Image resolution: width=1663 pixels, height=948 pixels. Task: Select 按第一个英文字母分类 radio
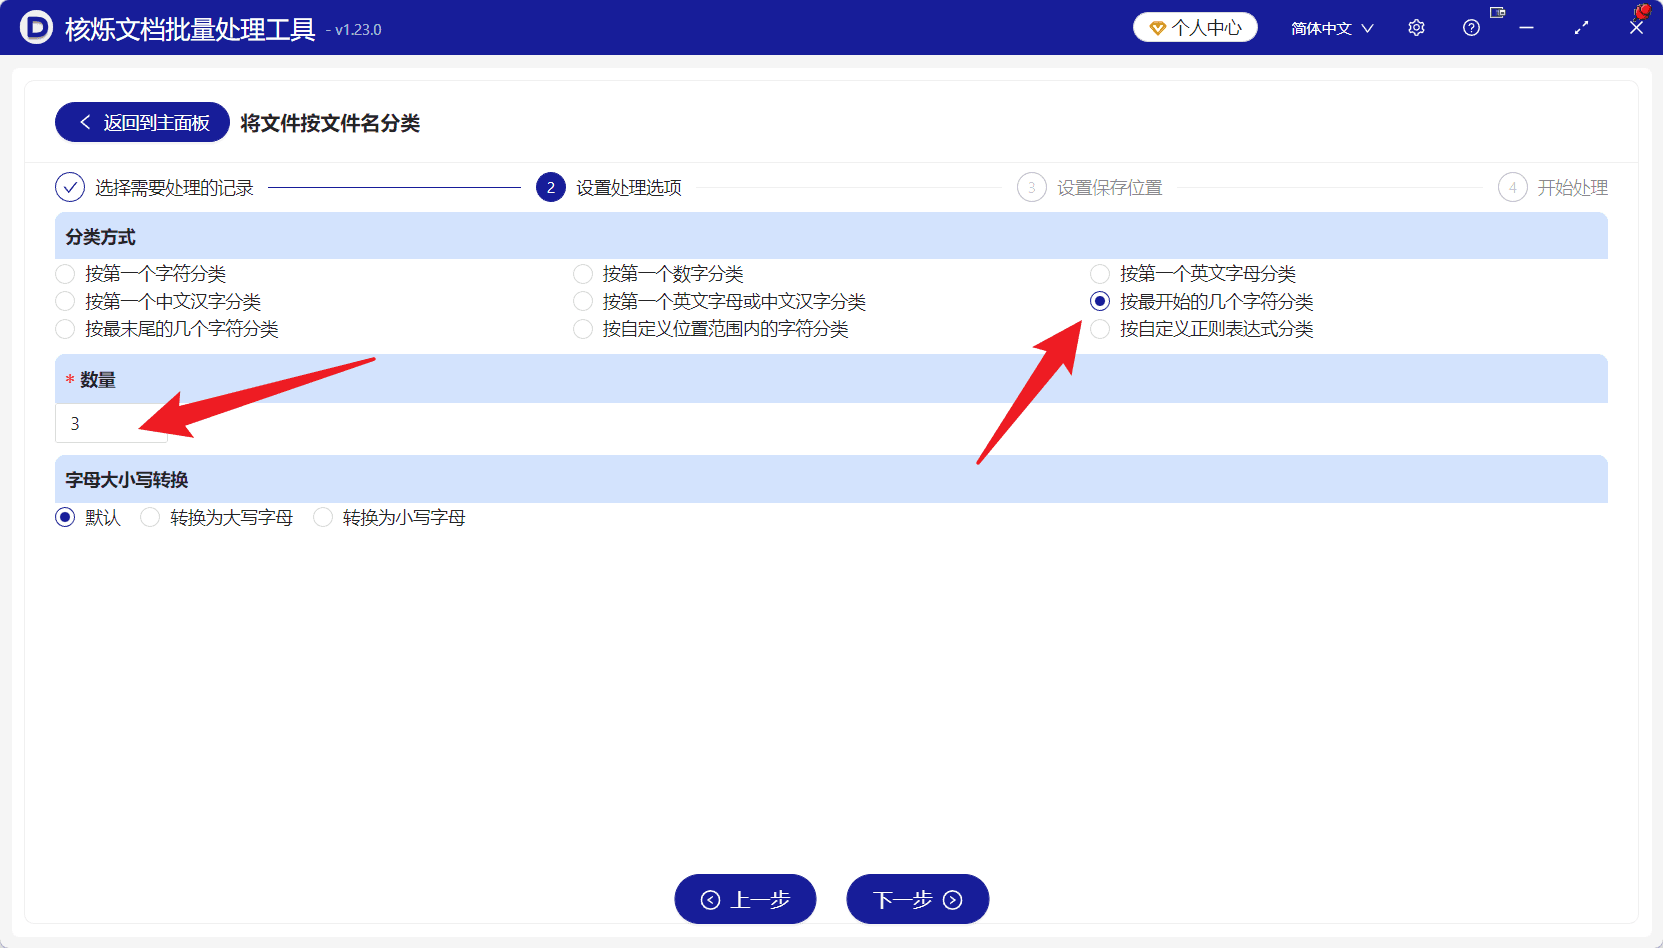pyautogui.click(x=1100, y=274)
